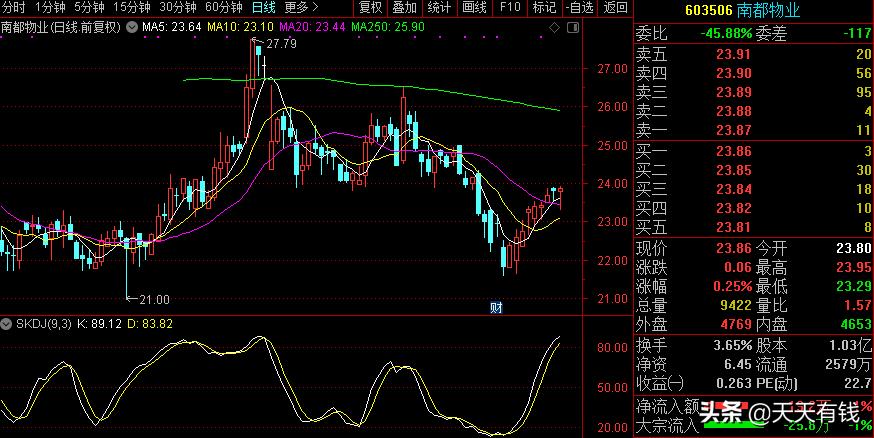This screenshot has height=438, width=874.
Task: Switch to the 60分钟 period
Action: [x=223, y=8]
